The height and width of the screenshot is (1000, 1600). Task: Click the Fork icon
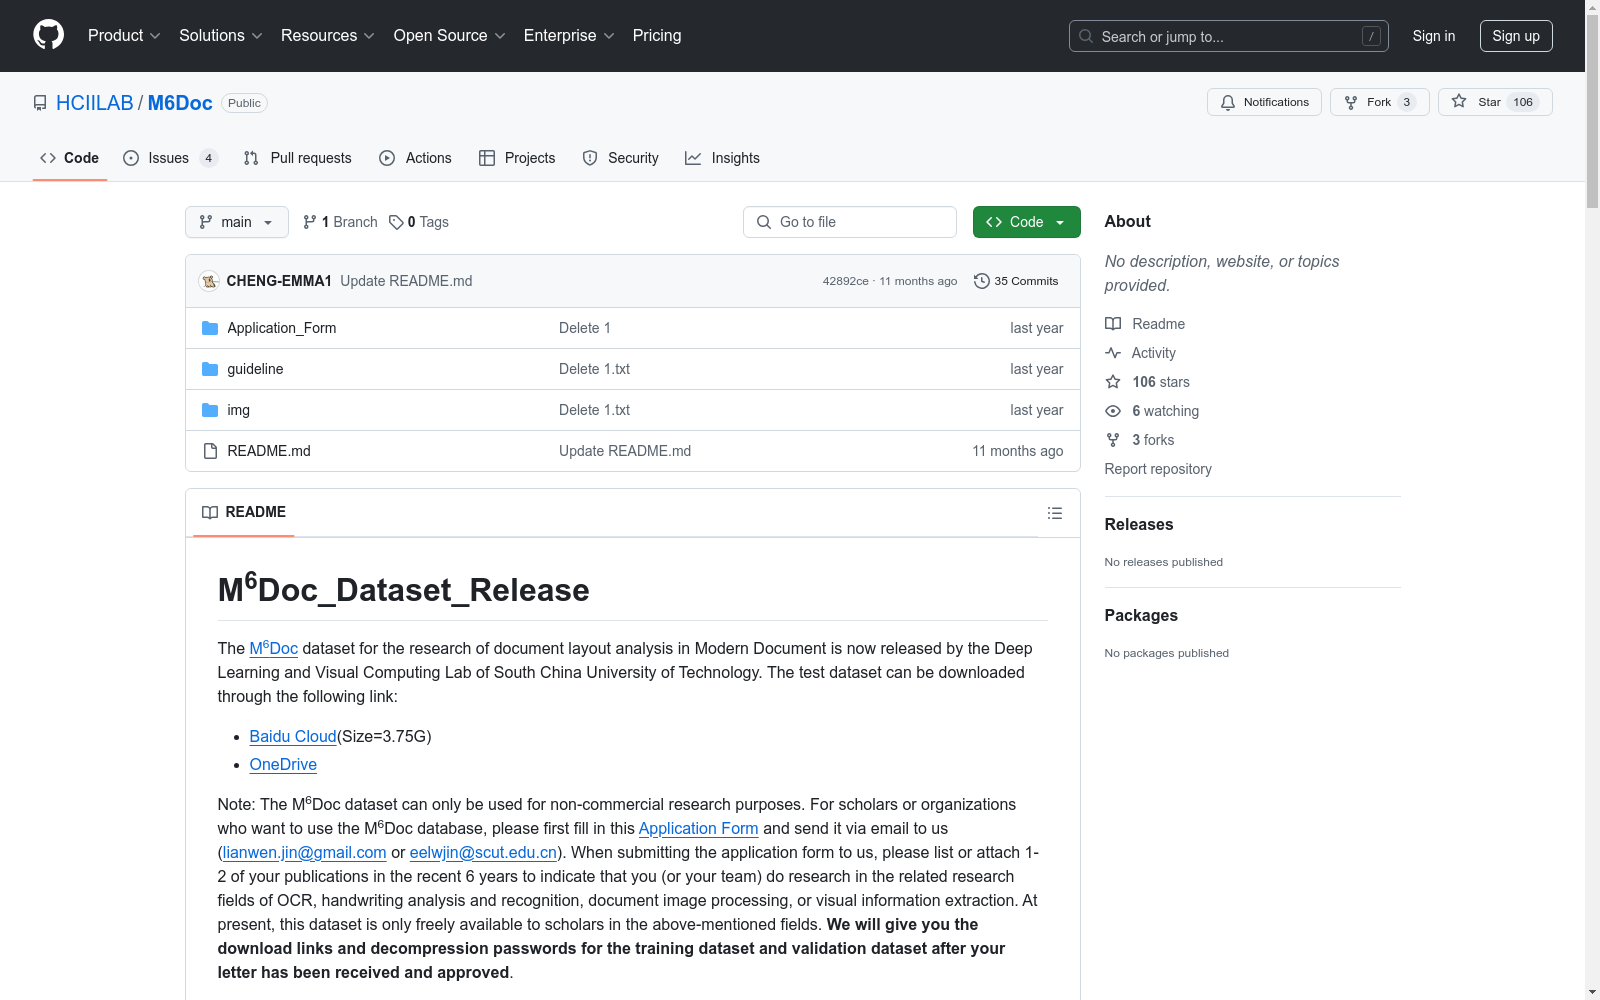coord(1351,102)
